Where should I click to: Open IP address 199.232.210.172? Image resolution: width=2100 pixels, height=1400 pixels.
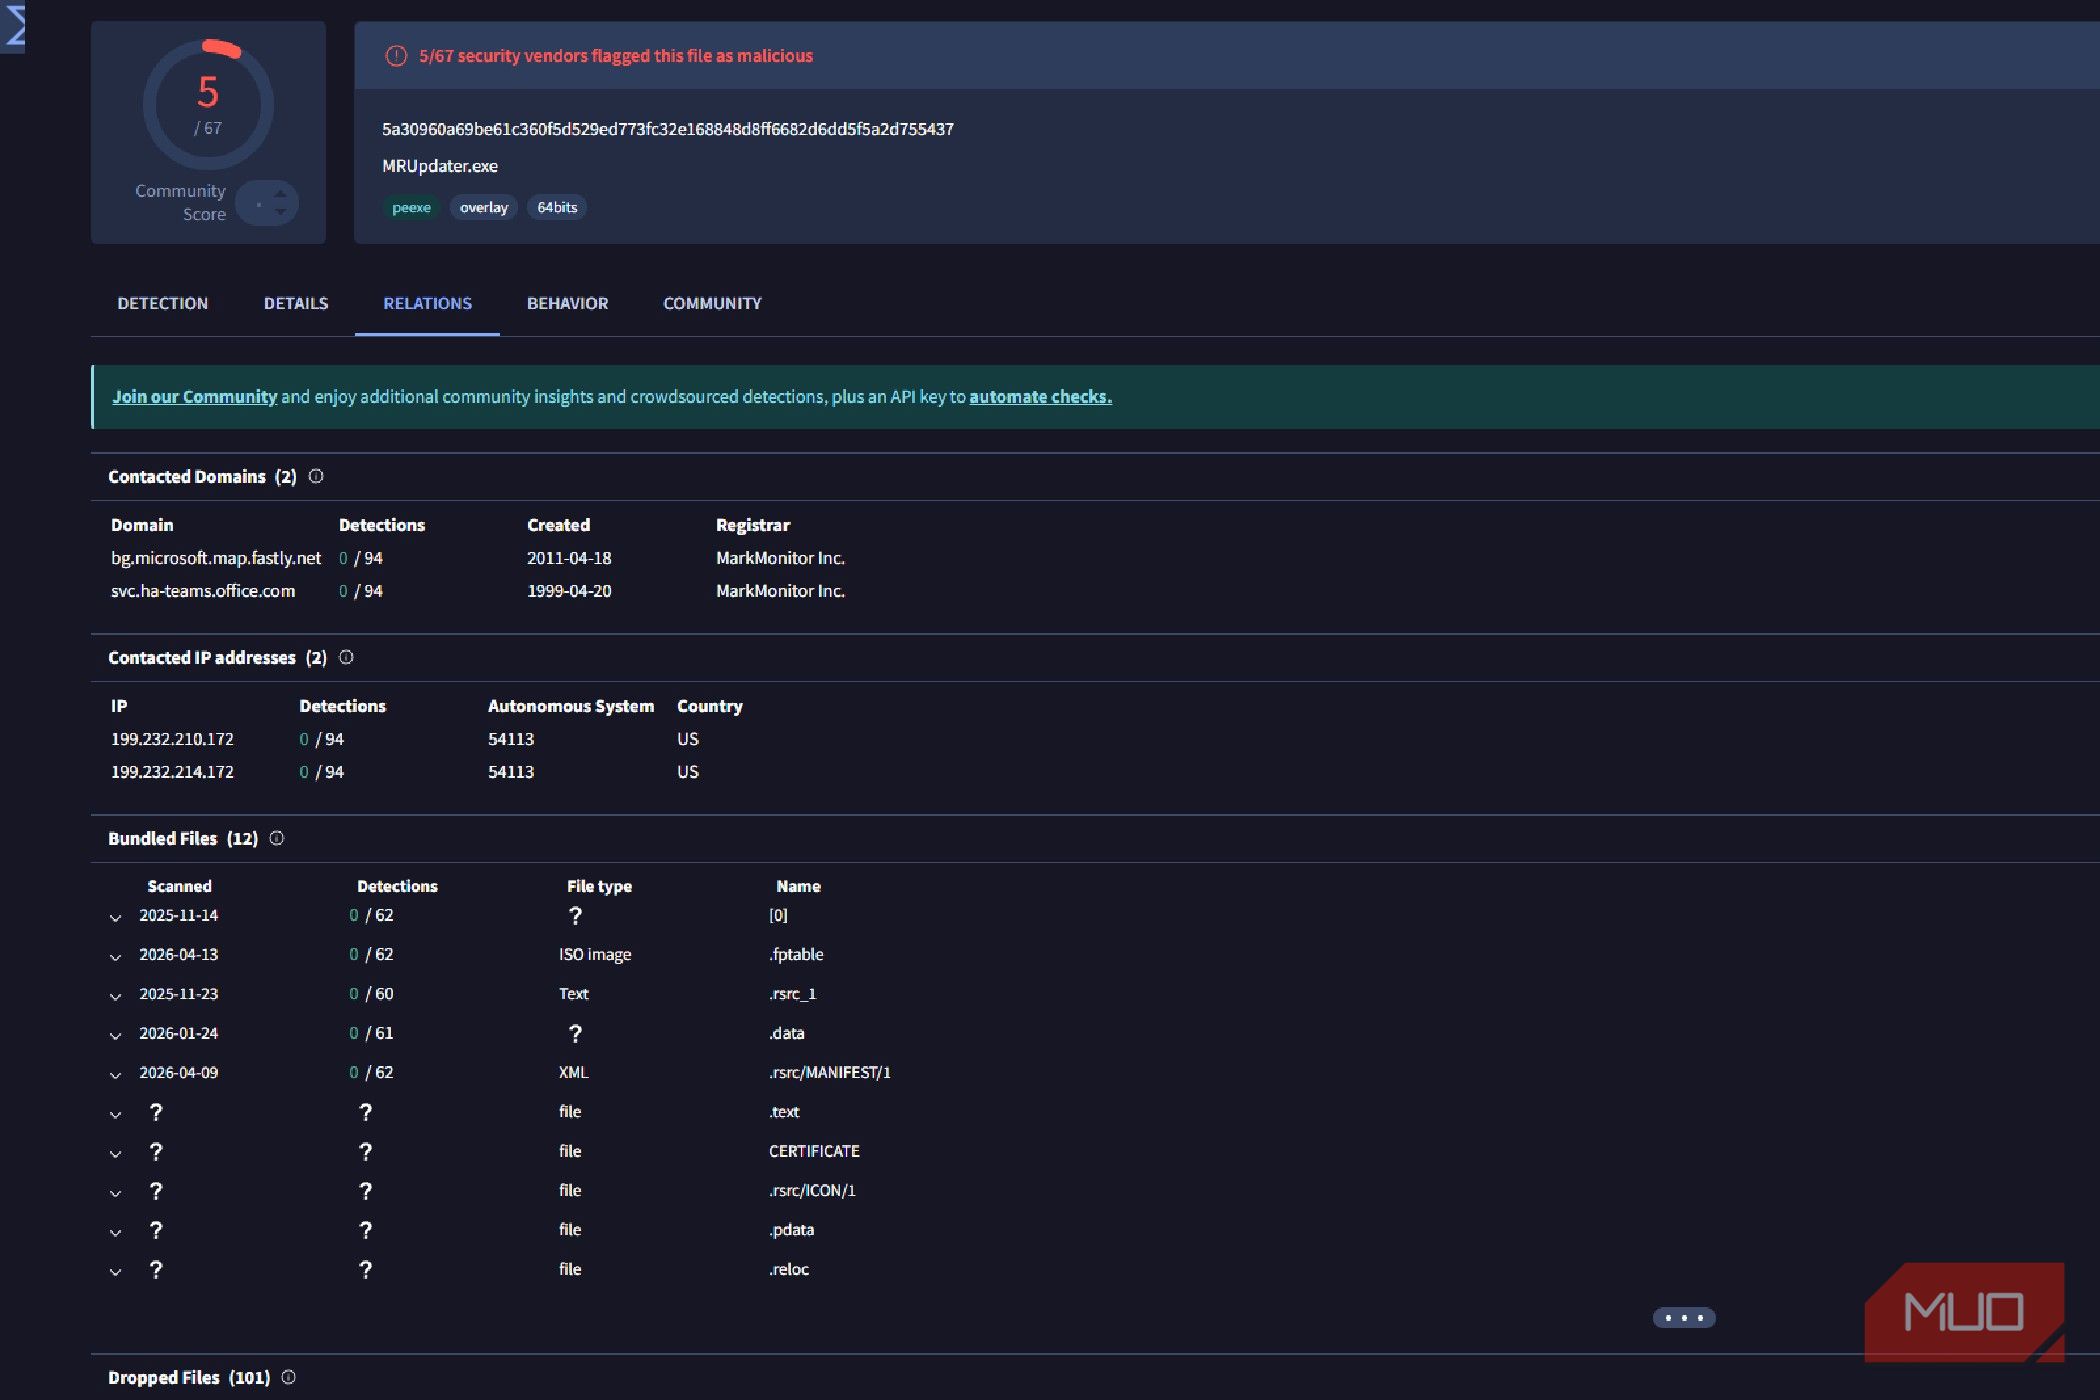point(172,739)
